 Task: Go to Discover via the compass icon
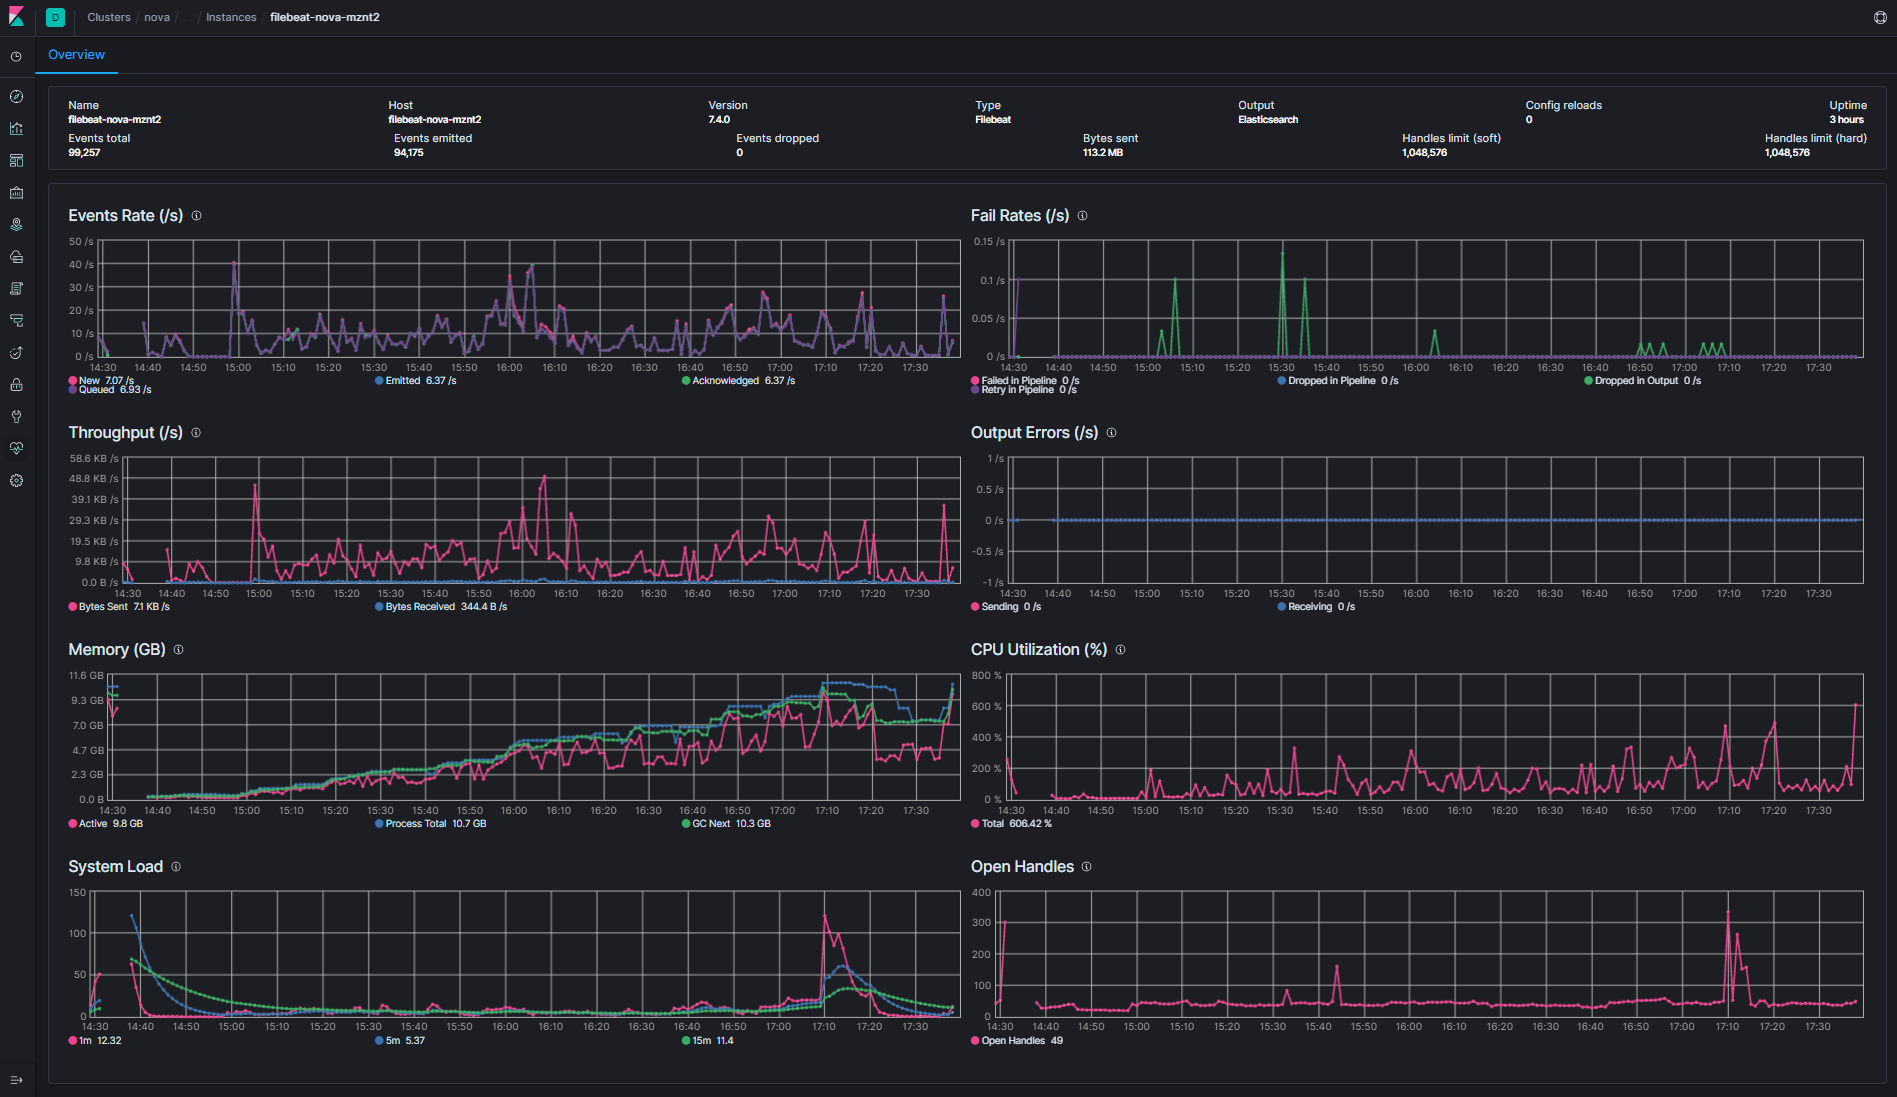pyautogui.click(x=16, y=97)
